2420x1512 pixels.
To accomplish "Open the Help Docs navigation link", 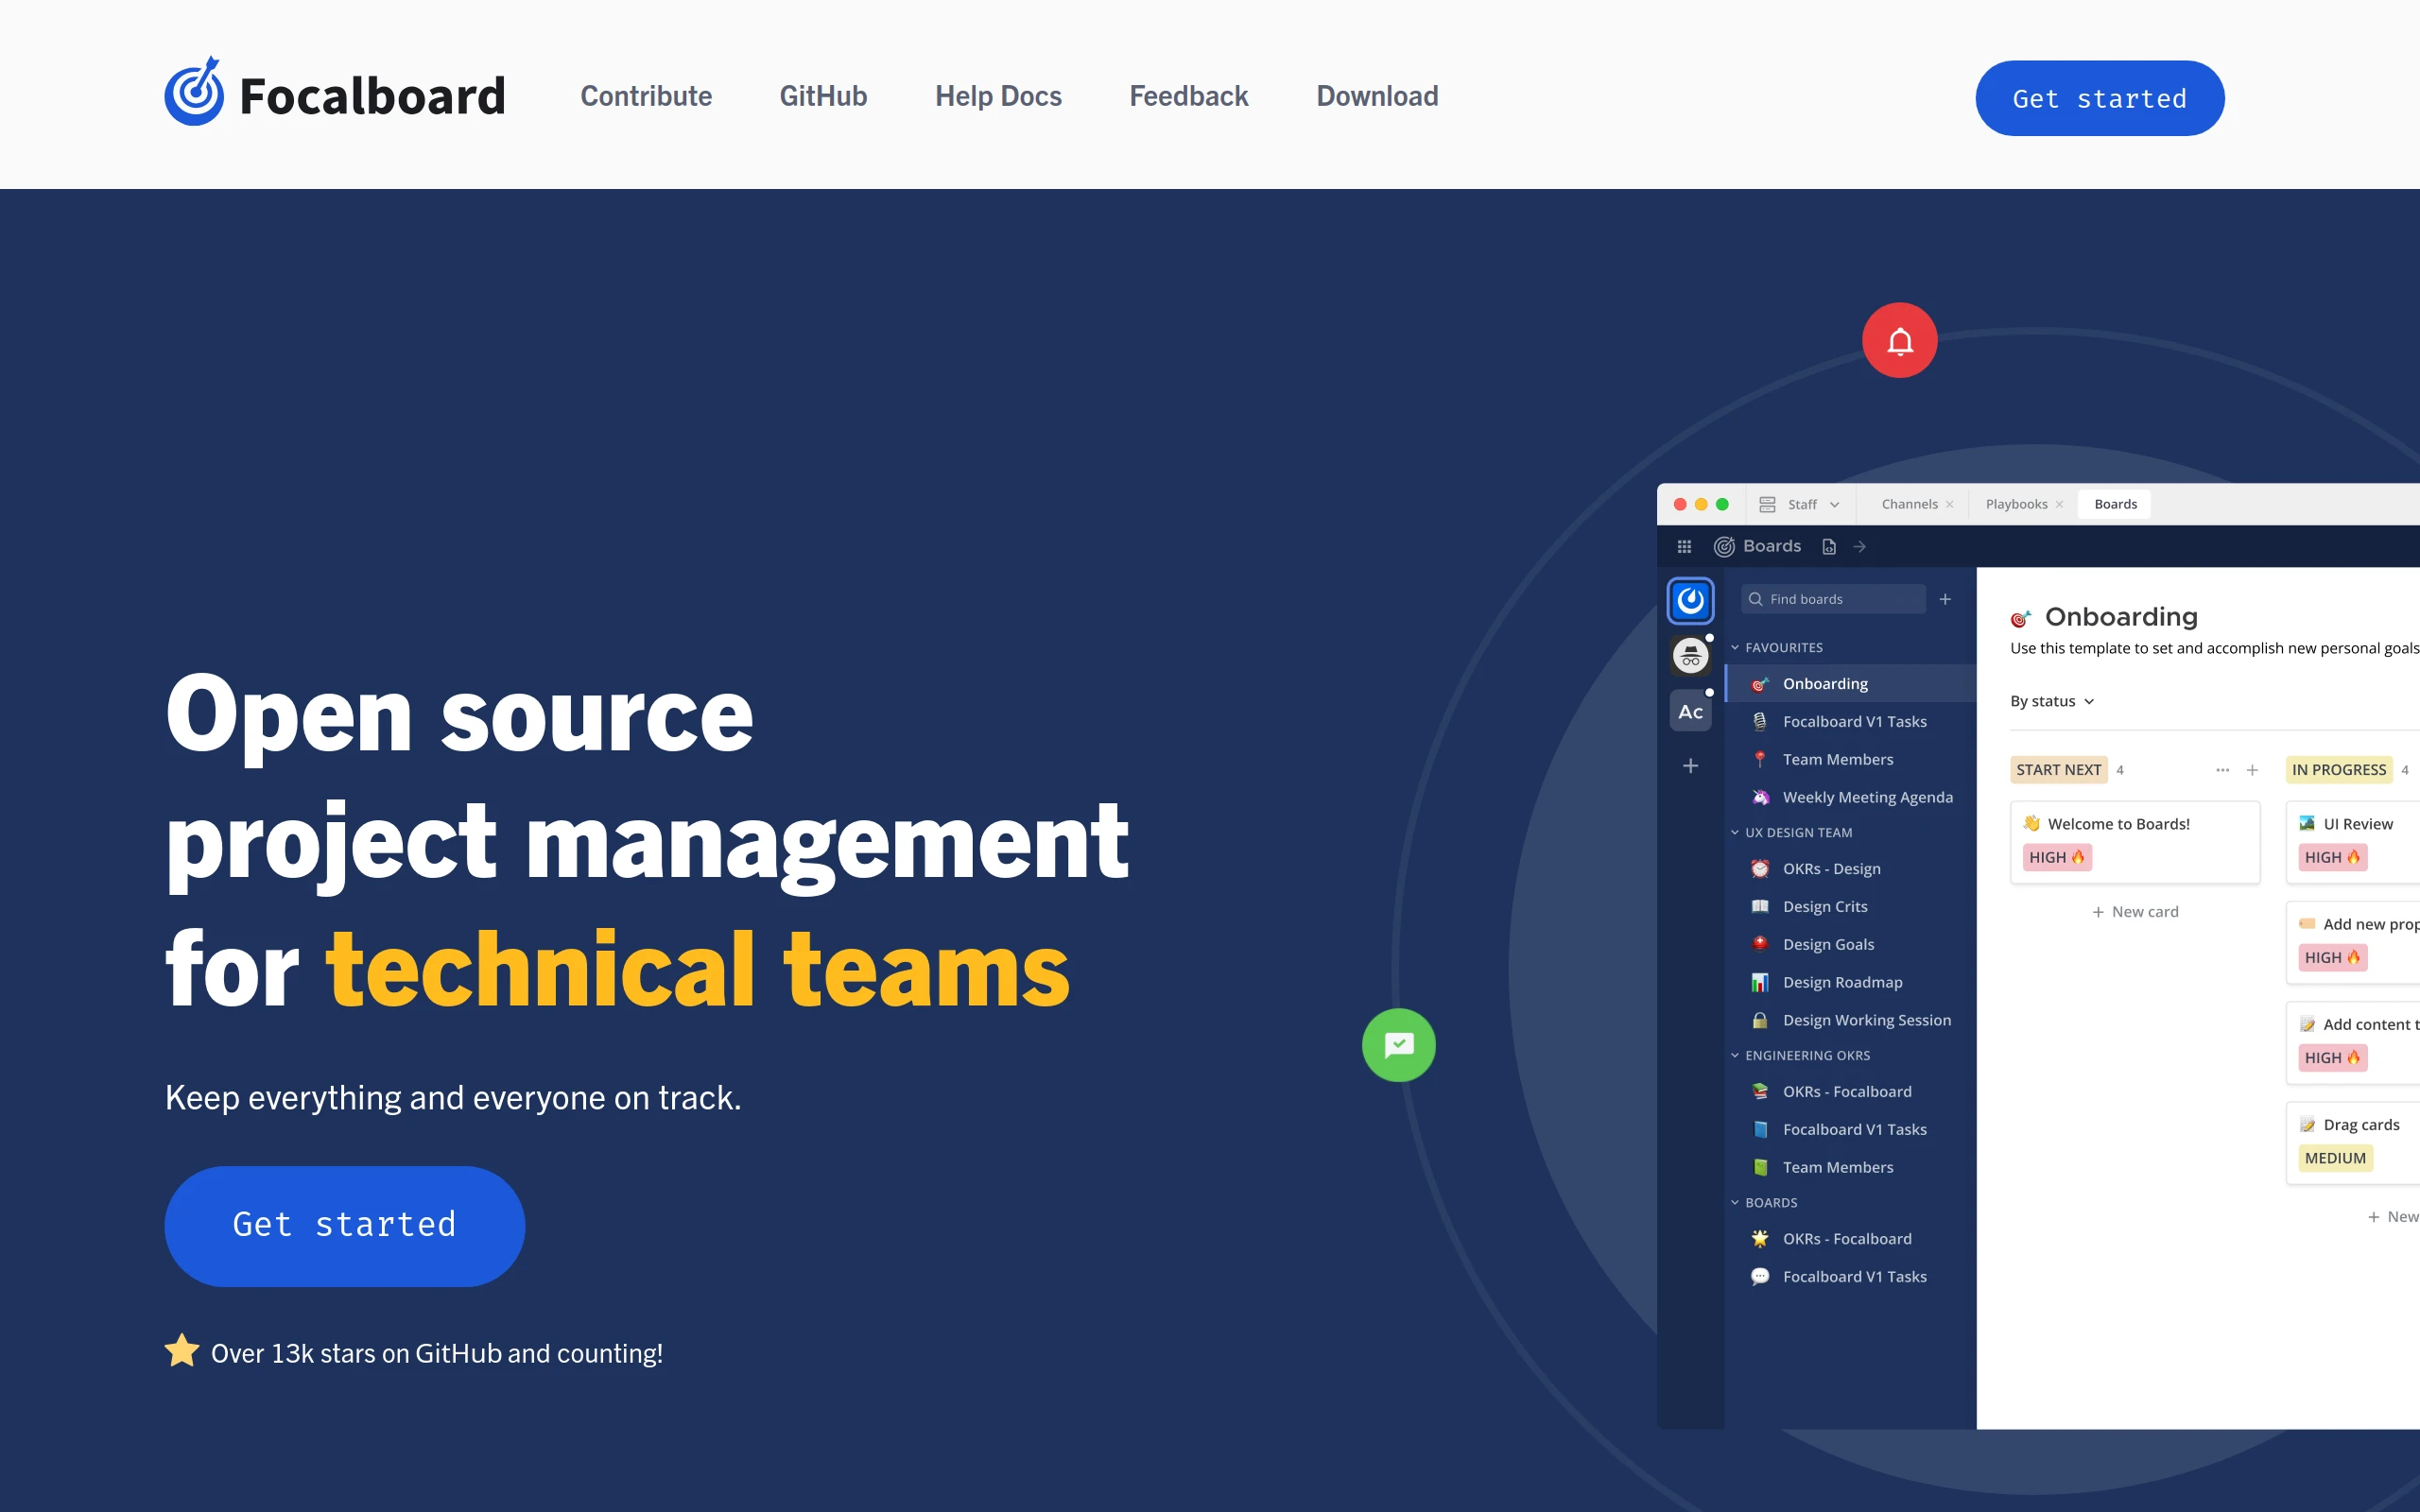I will pos(997,96).
